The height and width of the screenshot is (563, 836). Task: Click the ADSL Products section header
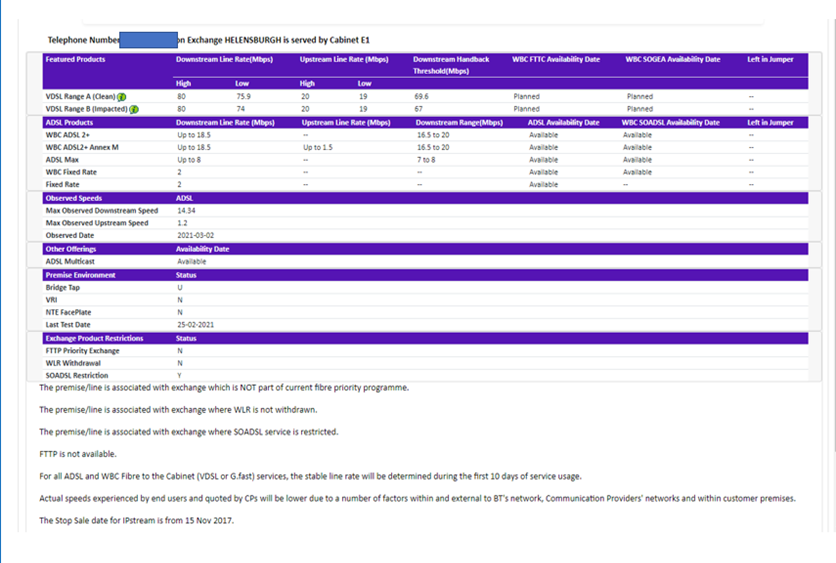pyautogui.click(x=69, y=122)
